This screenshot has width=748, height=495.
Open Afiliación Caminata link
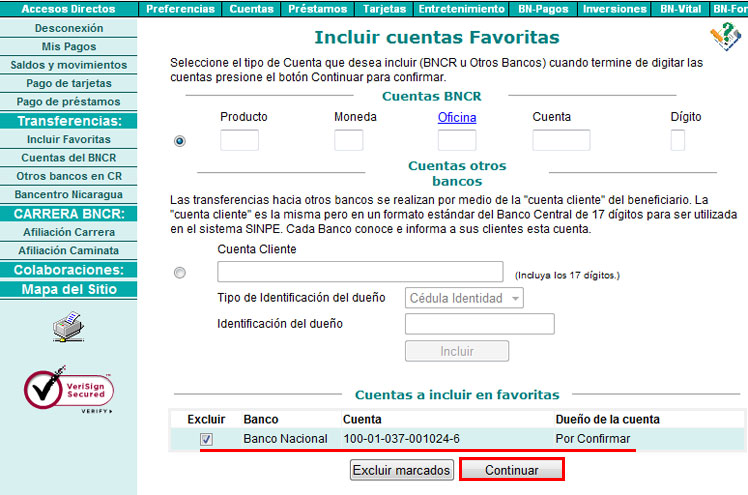pos(69,250)
